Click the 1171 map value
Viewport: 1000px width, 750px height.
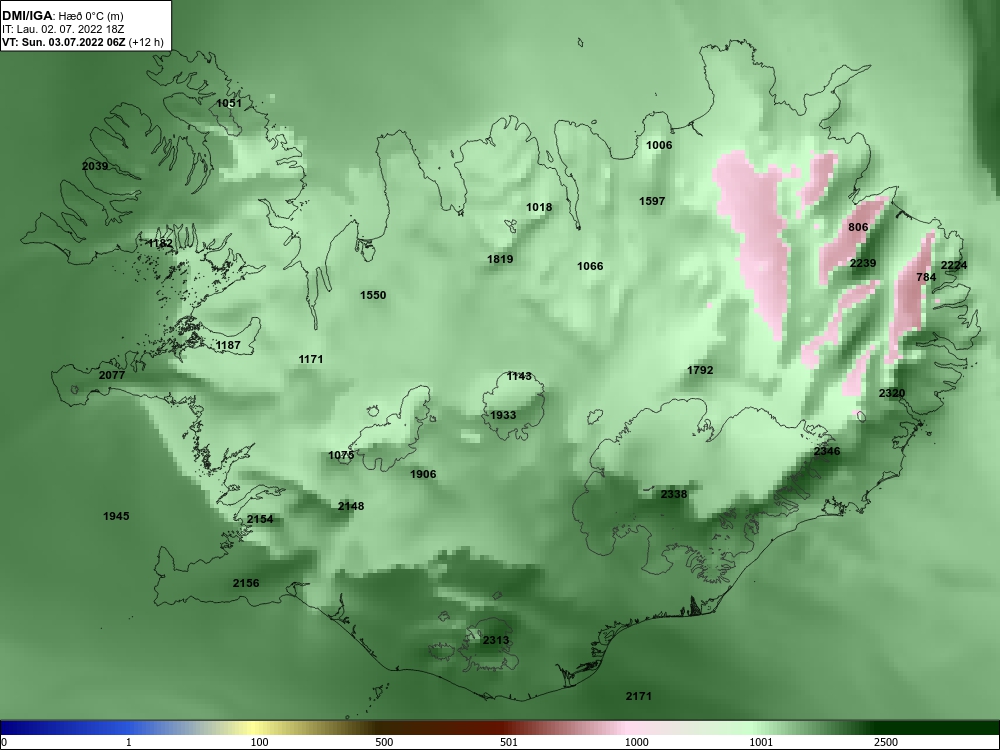311,360
